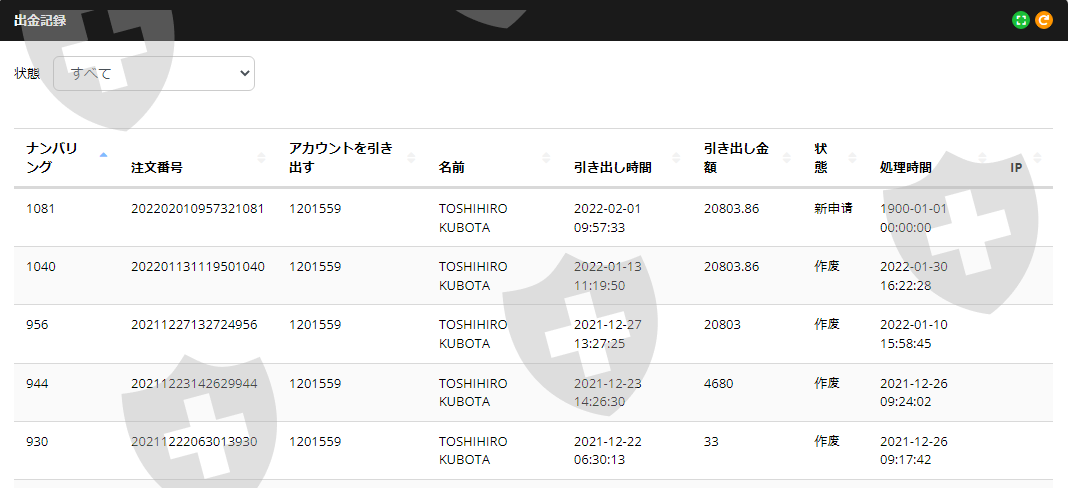Click the 引き出し時間 column header text
The image size is (1068, 488).
pos(613,168)
